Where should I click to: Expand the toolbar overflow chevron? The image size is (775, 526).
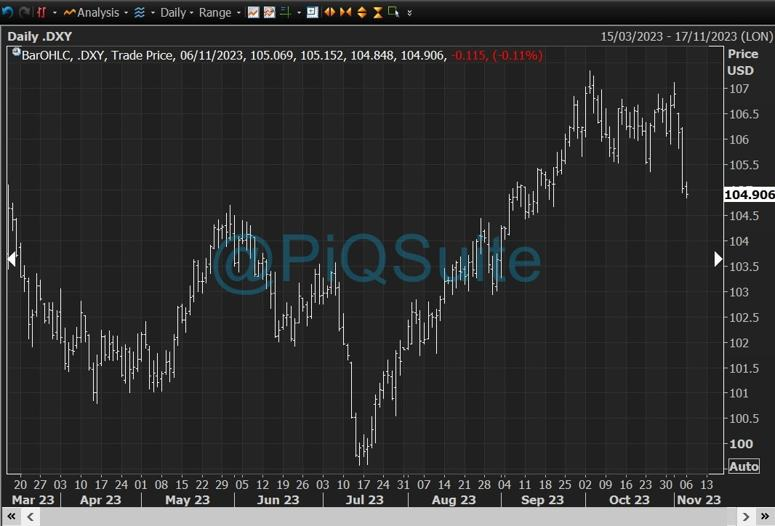[409, 13]
